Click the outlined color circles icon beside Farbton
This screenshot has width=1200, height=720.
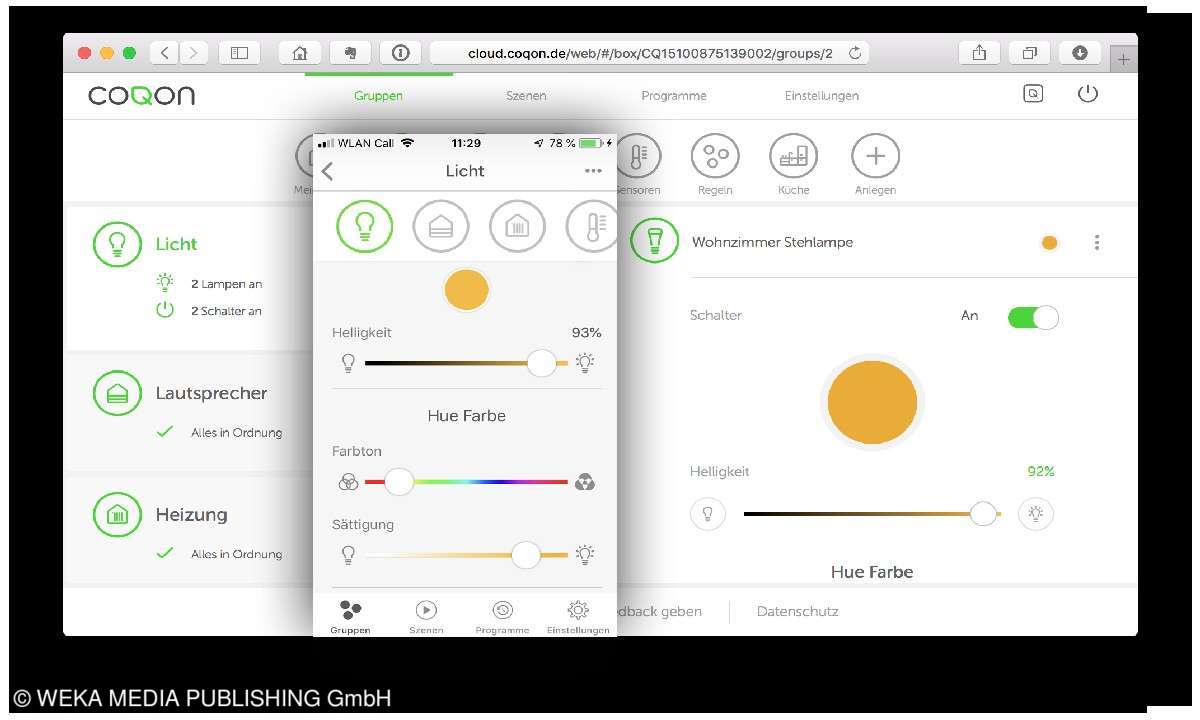[348, 482]
